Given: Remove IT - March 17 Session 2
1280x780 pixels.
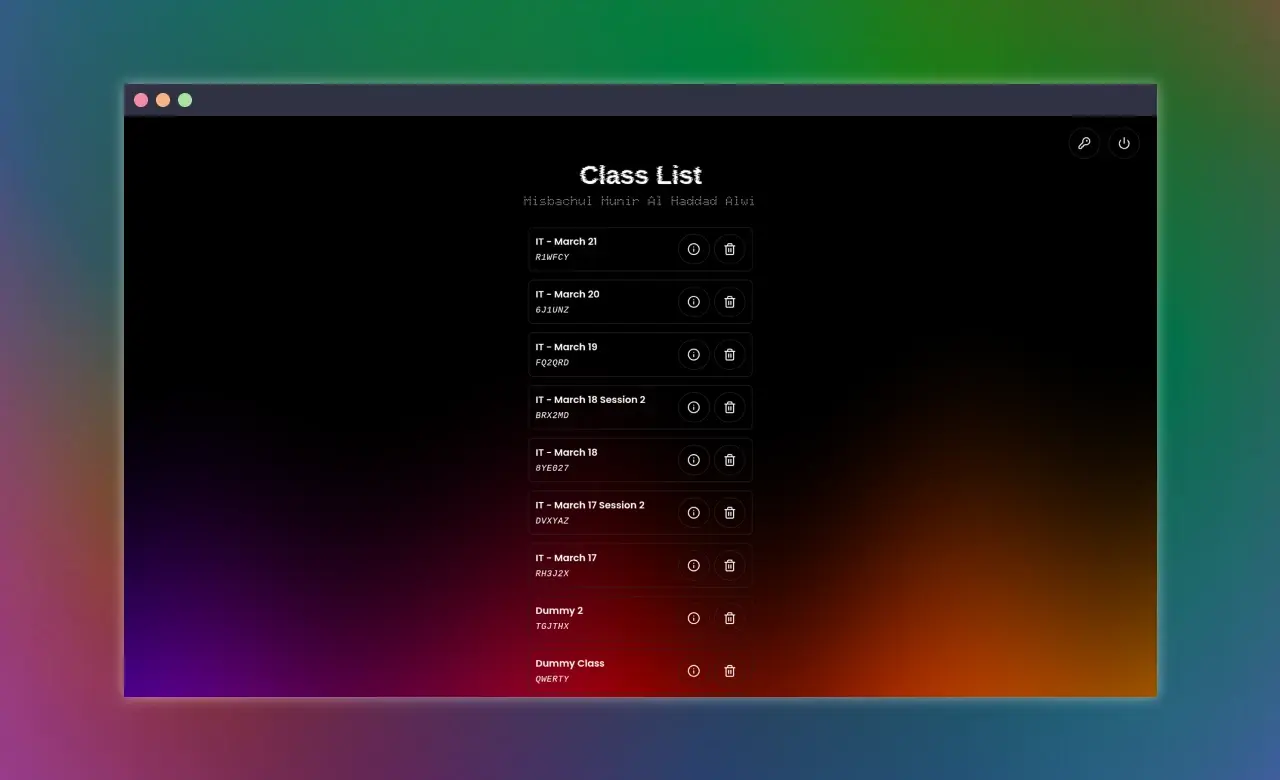Looking at the screenshot, I should pyautogui.click(x=730, y=513).
